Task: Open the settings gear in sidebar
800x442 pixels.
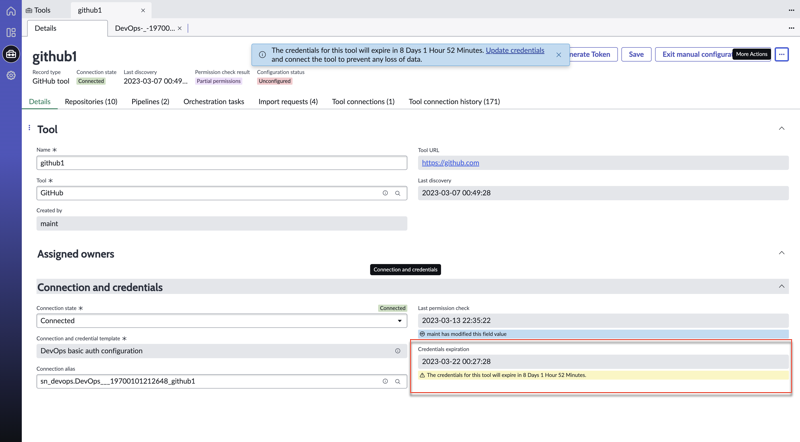Action: pyautogui.click(x=11, y=76)
